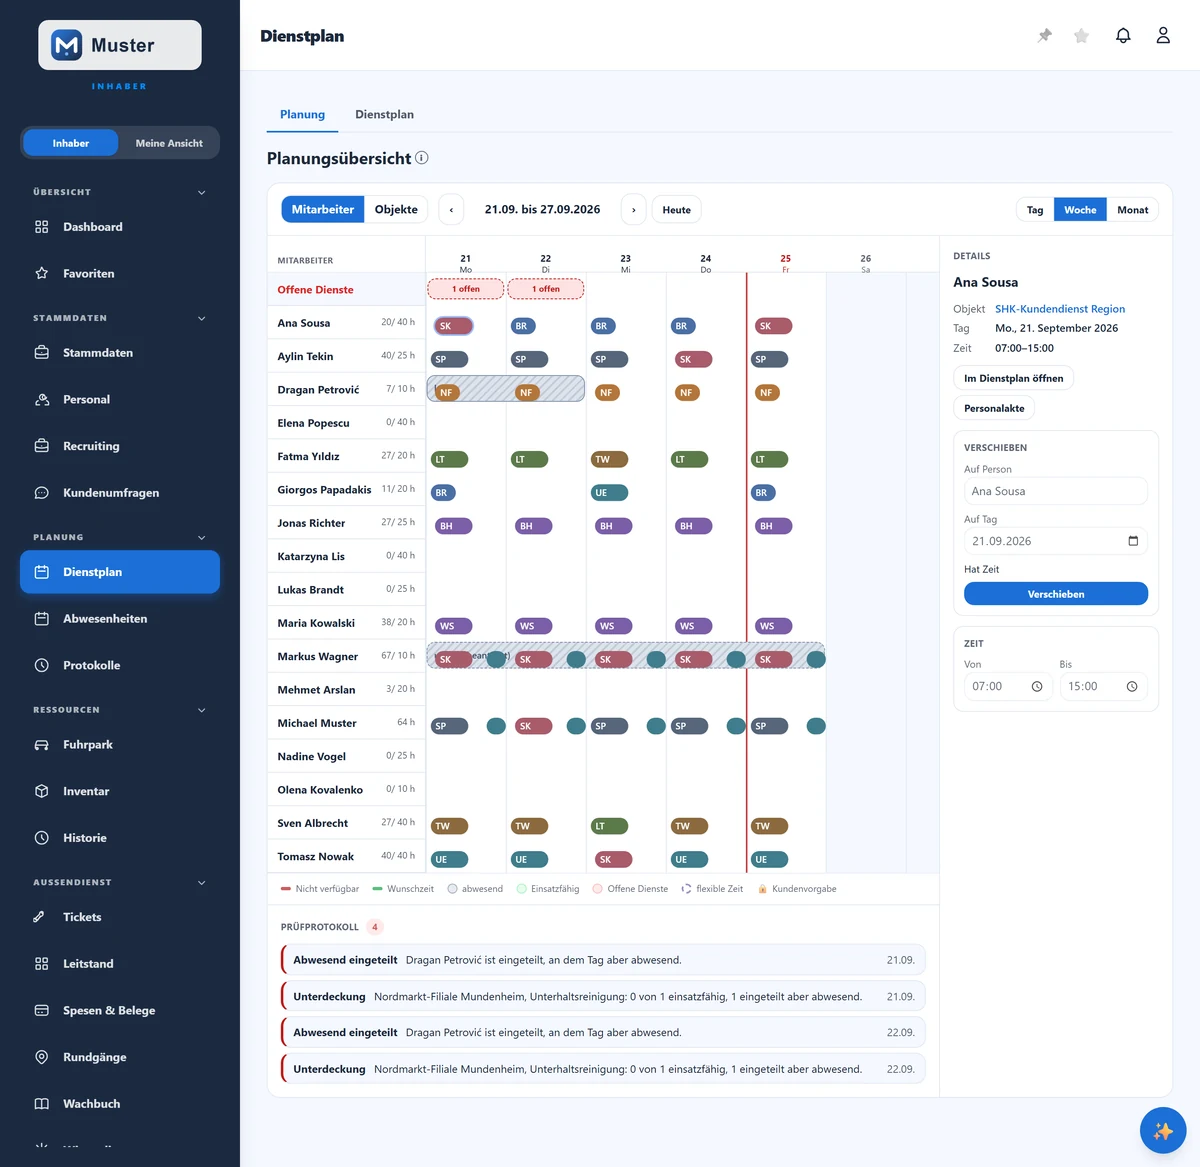Open the user profile icon
Viewport: 1200px width, 1167px height.
1163,36
